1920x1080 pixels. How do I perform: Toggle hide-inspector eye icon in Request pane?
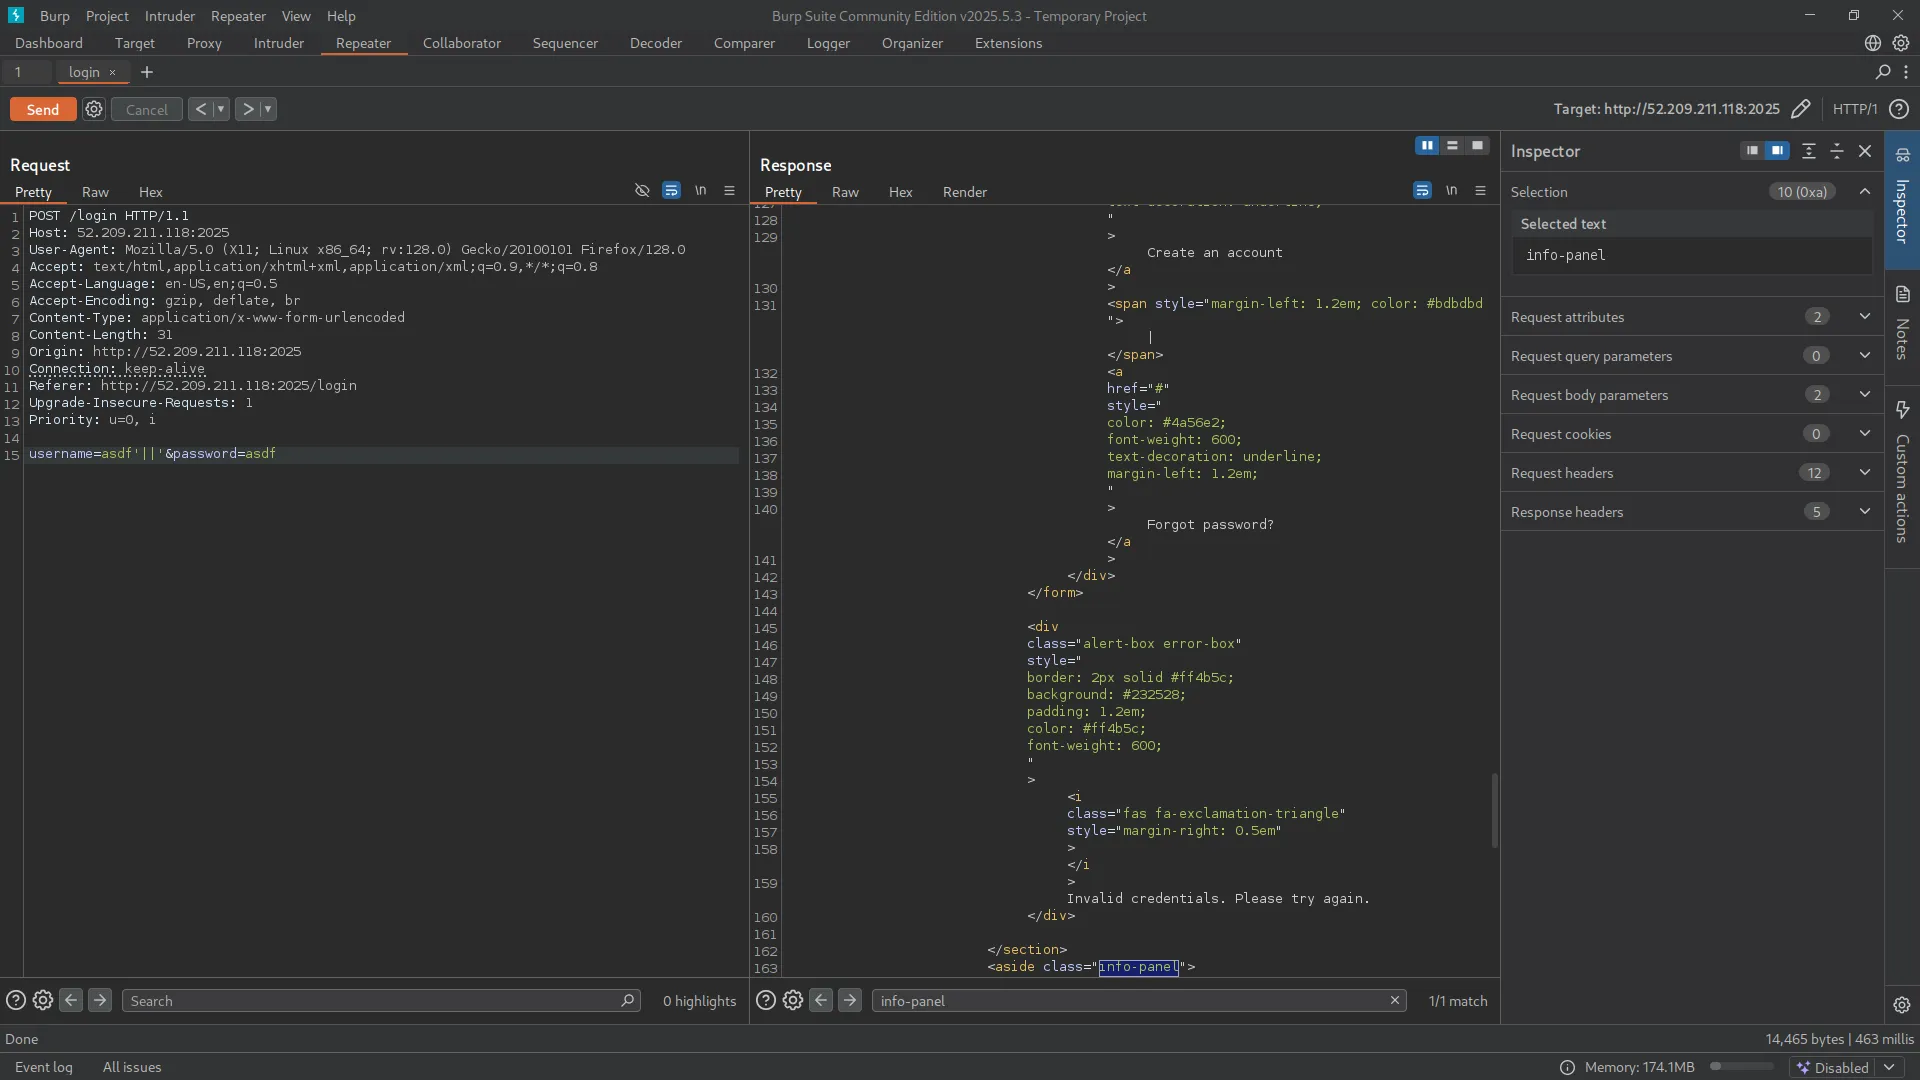642,191
